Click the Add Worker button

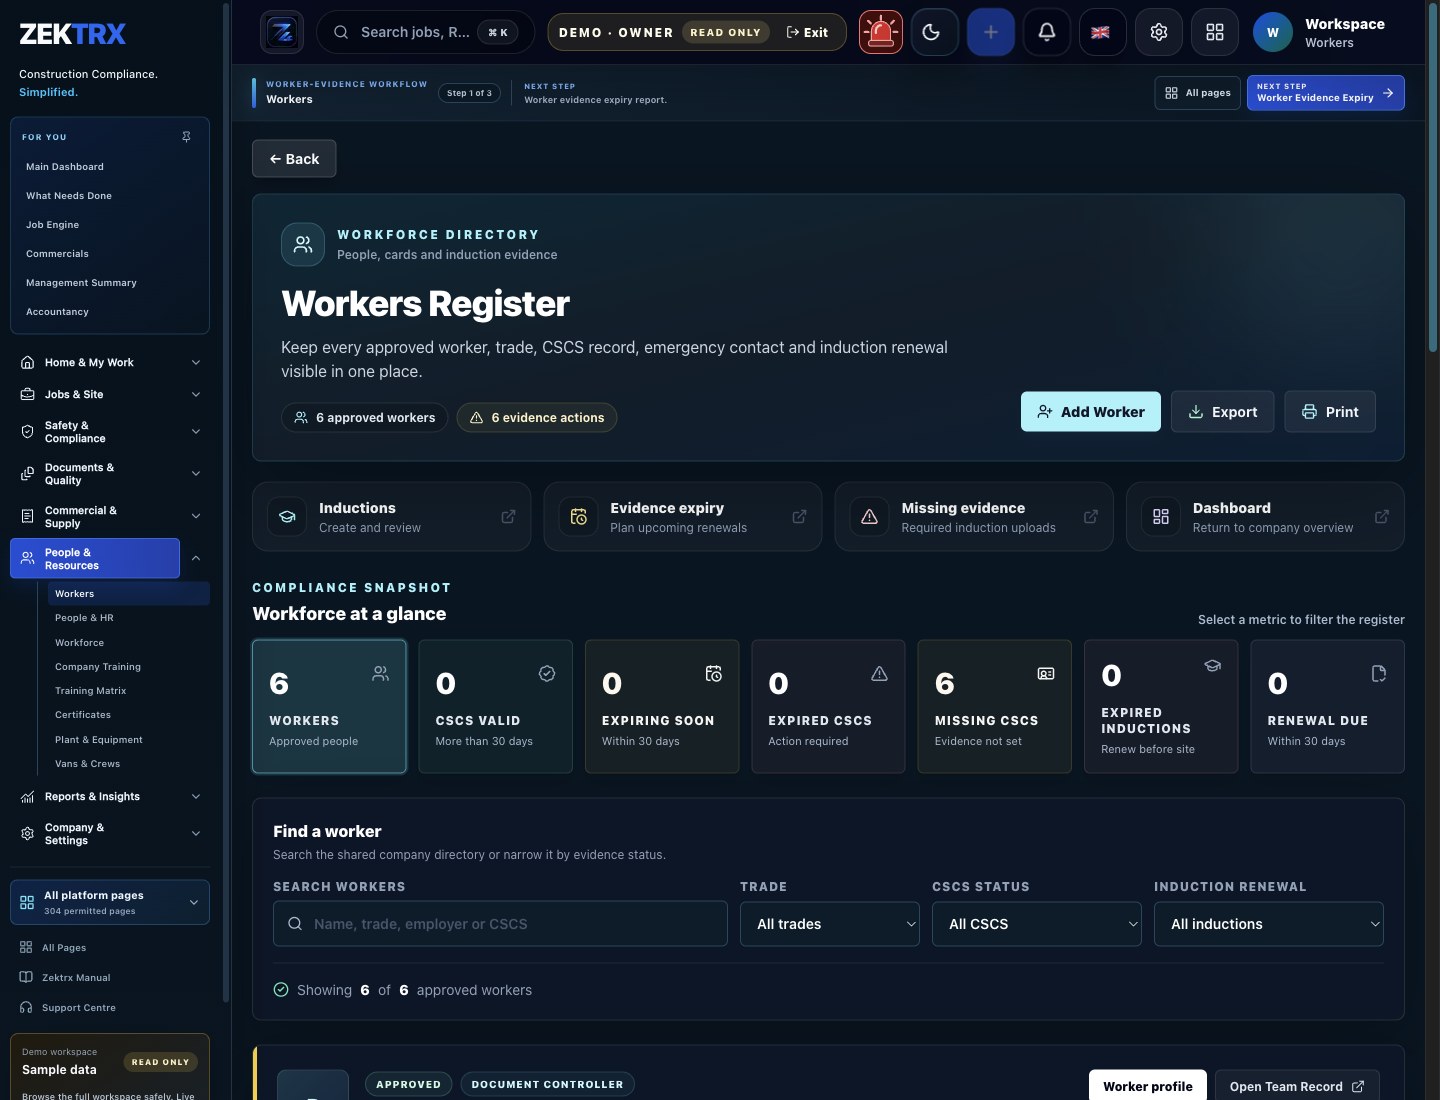pyautogui.click(x=1091, y=412)
